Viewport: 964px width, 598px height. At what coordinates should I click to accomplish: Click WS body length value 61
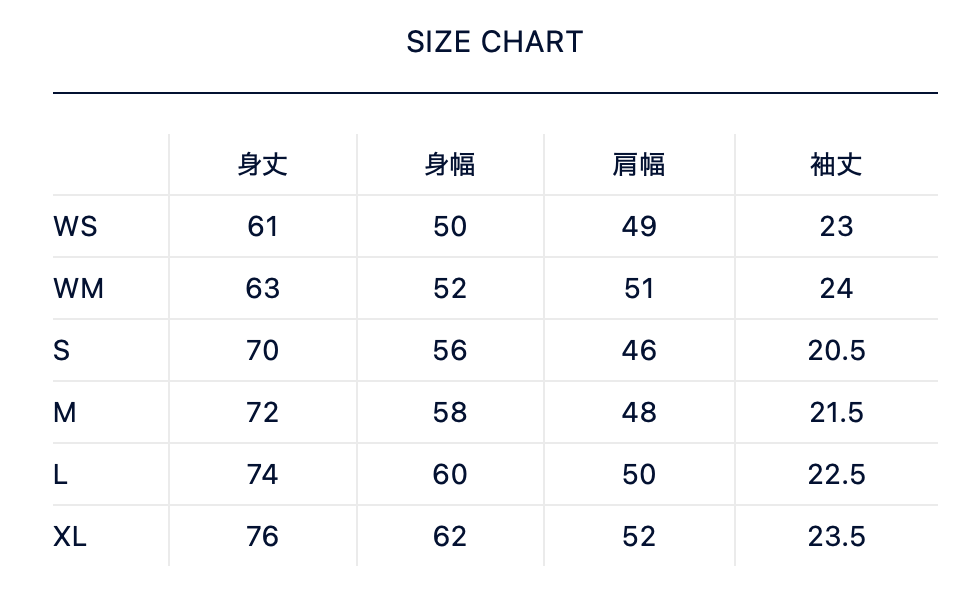point(263,227)
